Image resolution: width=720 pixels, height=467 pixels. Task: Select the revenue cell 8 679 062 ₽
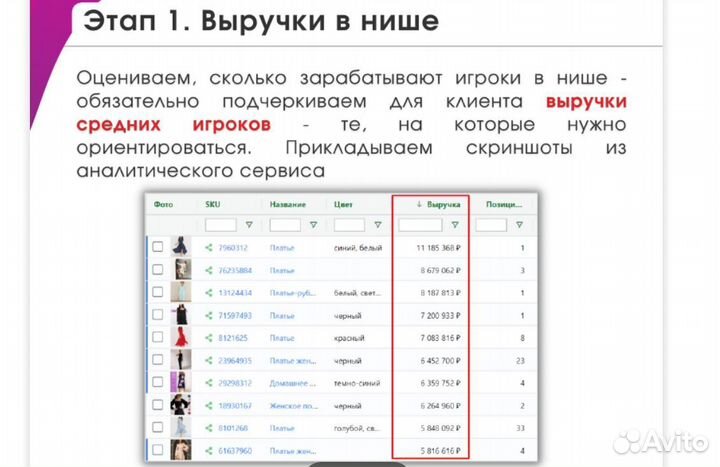click(x=440, y=270)
